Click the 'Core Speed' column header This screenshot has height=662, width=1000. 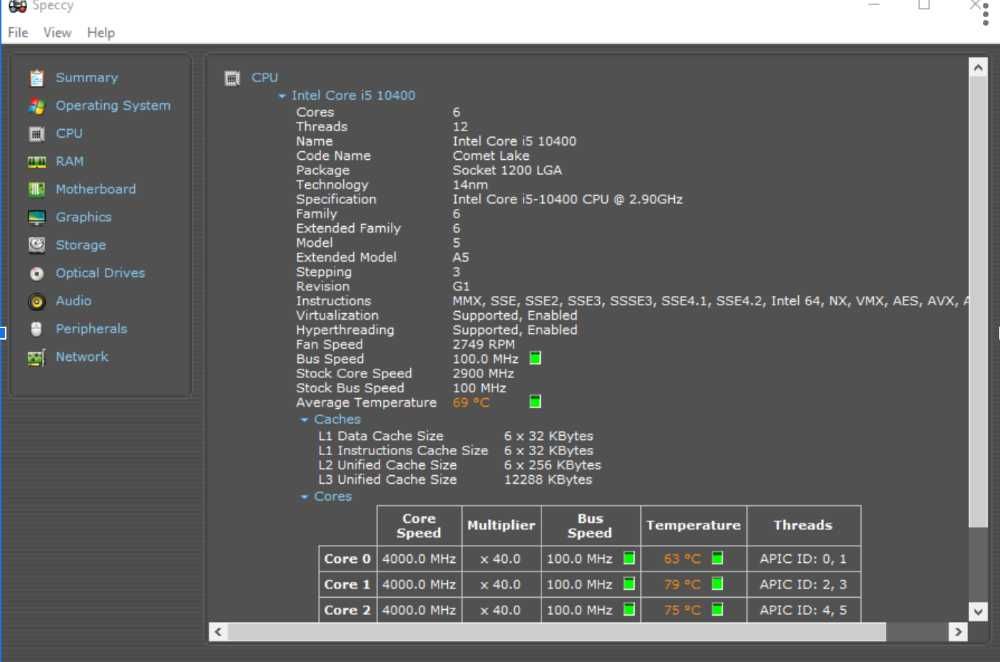pyautogui.click(x=419, y=526)
